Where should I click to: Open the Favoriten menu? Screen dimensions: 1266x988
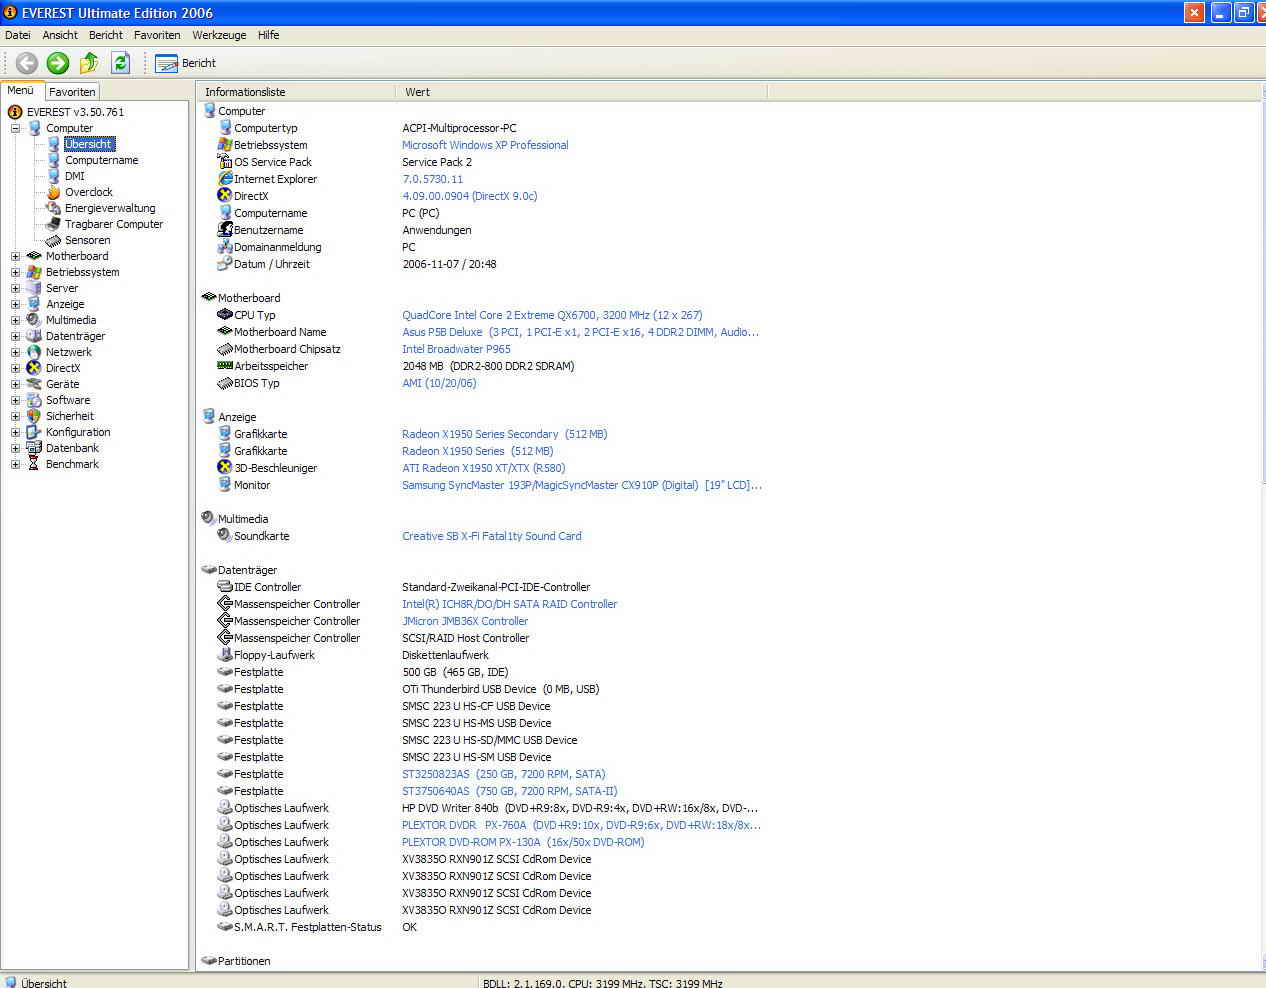coord(157,35)
